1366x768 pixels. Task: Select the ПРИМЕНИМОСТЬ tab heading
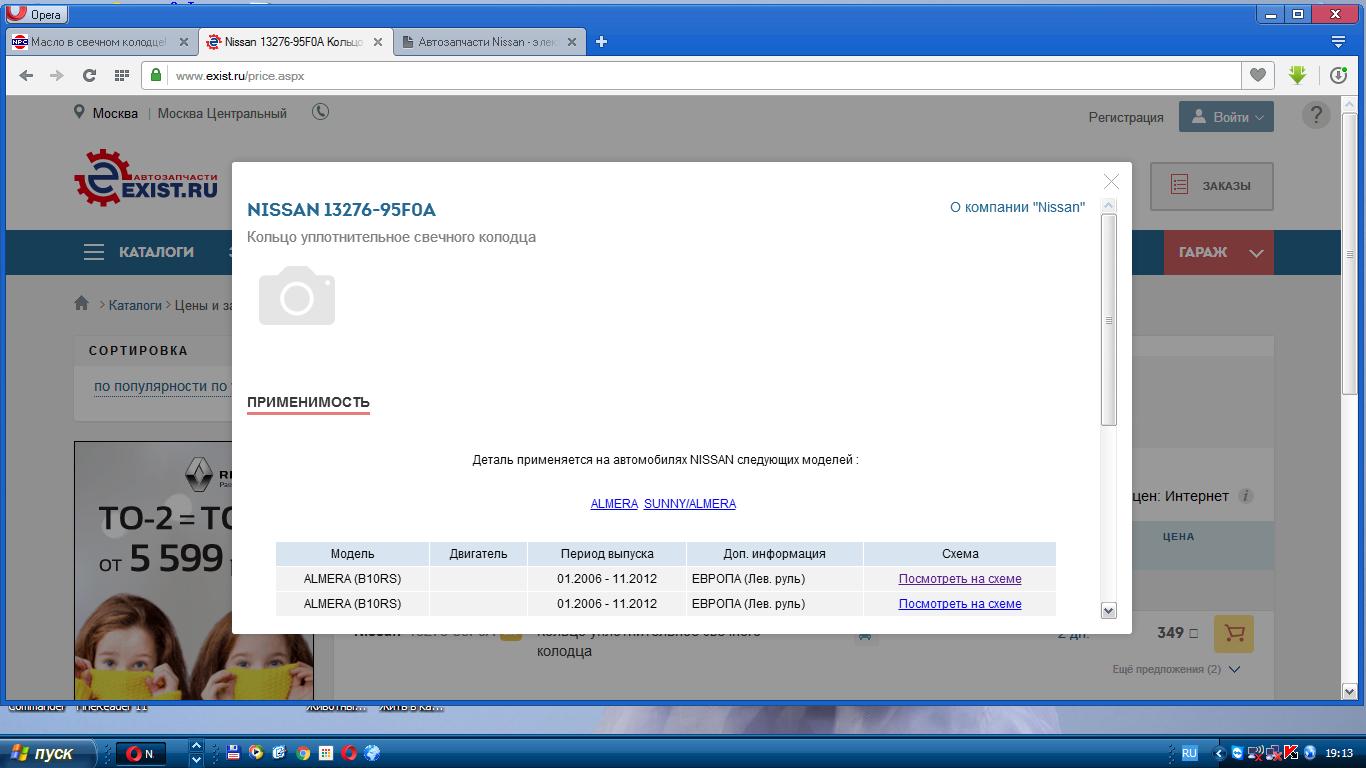(308, 402)
